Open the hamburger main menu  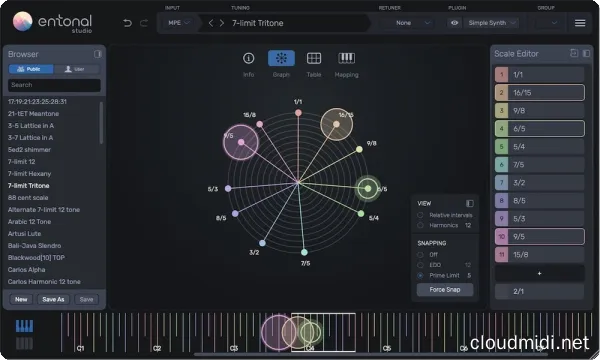click(x=580, y=23)
